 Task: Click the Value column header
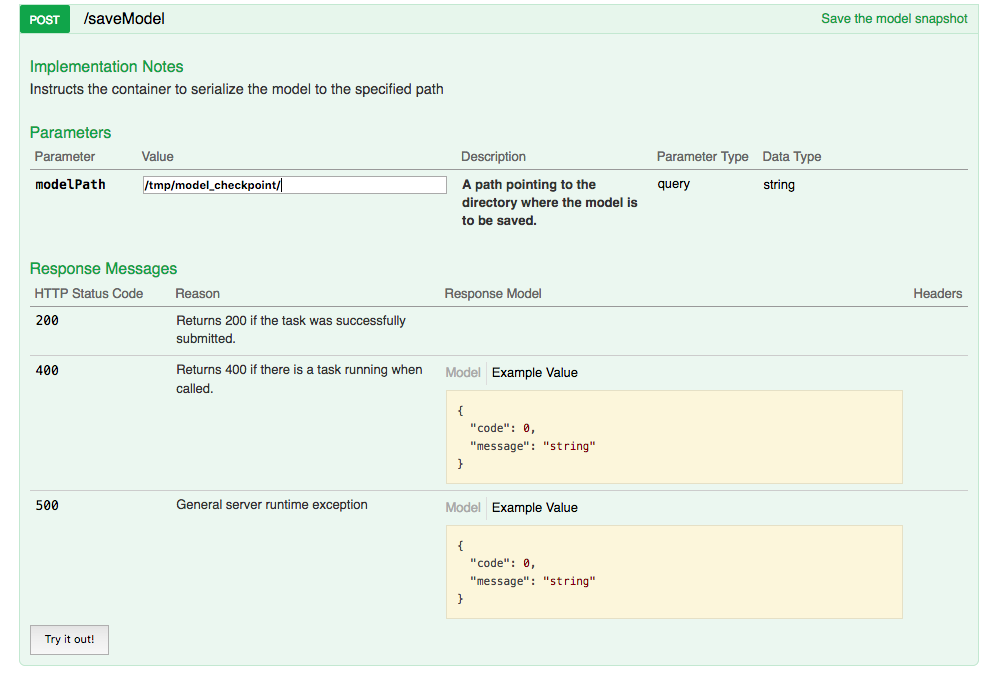click(x=157, y=156)
